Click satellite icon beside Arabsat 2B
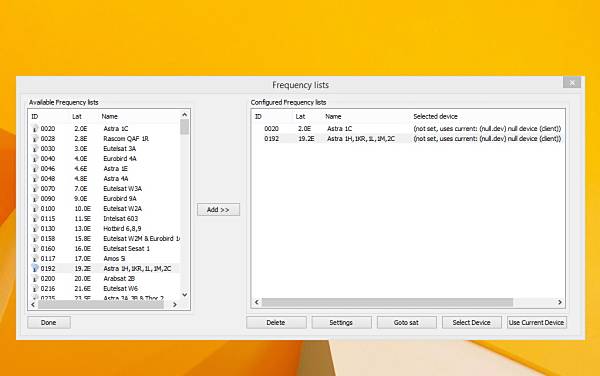 click(x=35, y=278)
